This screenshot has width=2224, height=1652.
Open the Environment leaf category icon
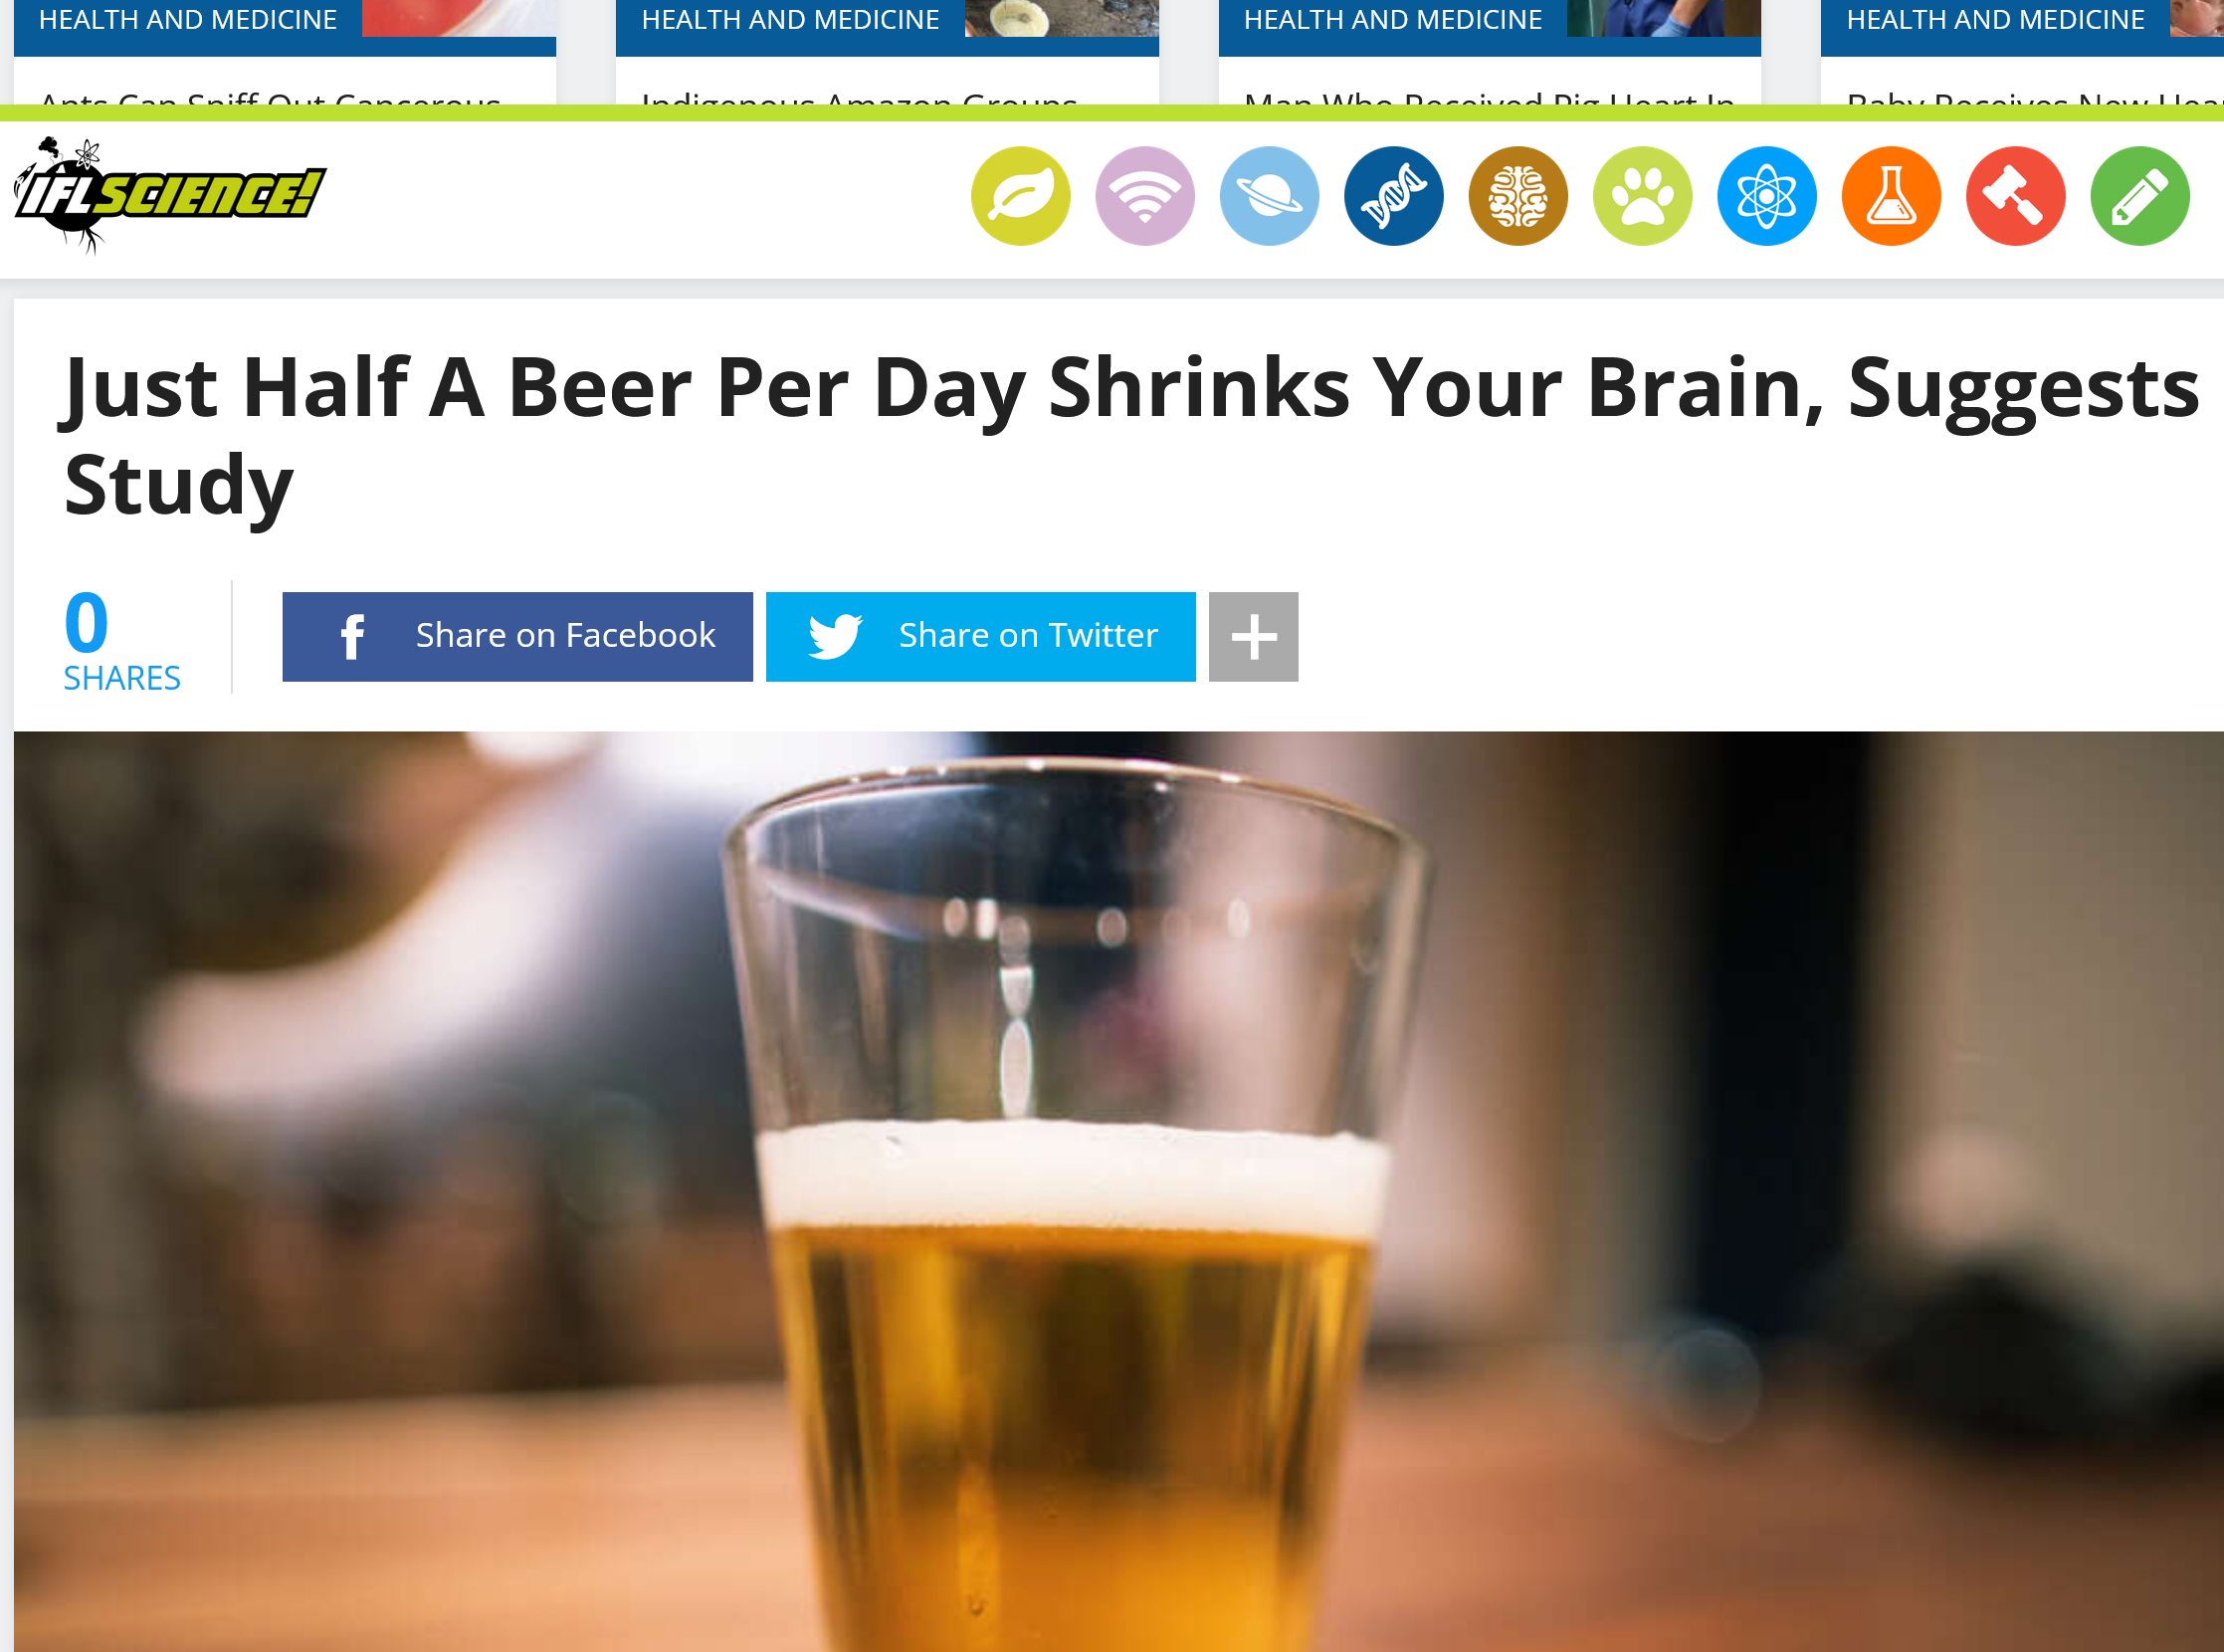pyautogui.click(x=1020, y=196)
